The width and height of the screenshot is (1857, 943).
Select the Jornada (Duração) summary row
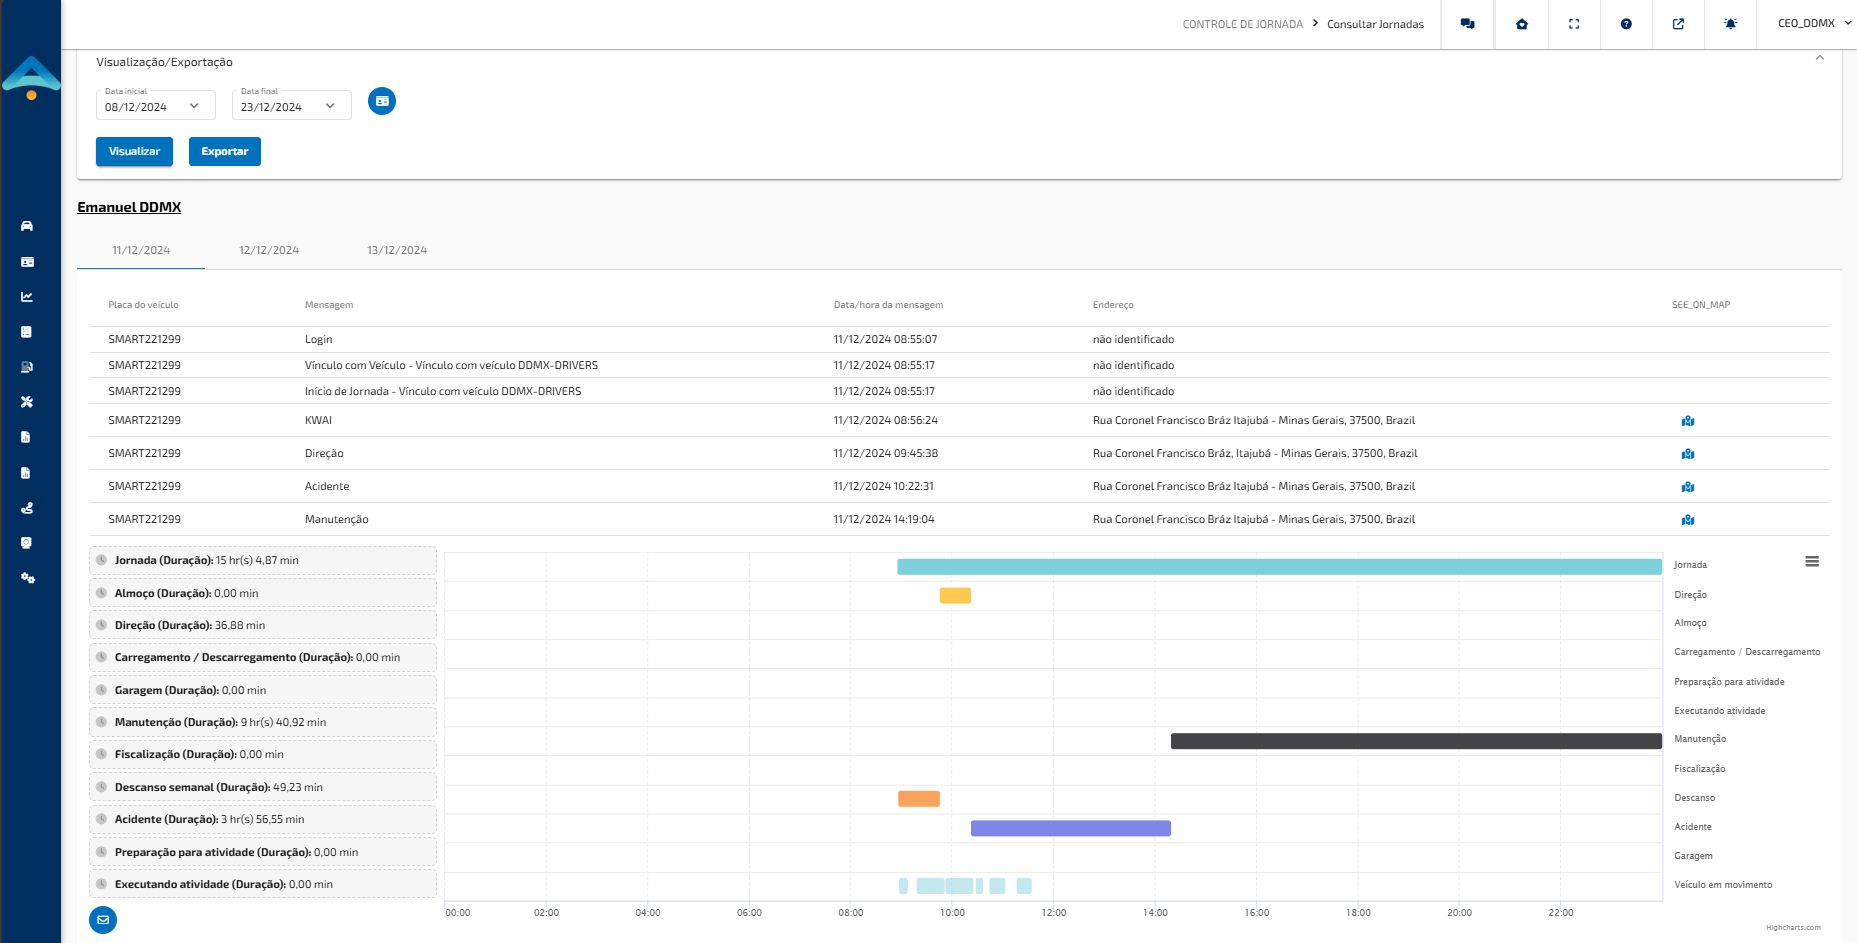click(263, 560)
